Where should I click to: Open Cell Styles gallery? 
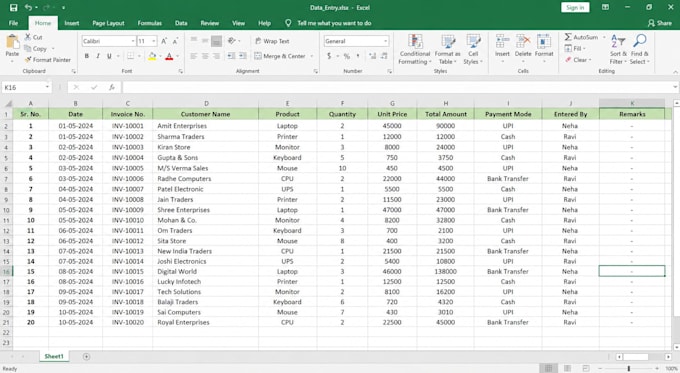coord(473,49)
